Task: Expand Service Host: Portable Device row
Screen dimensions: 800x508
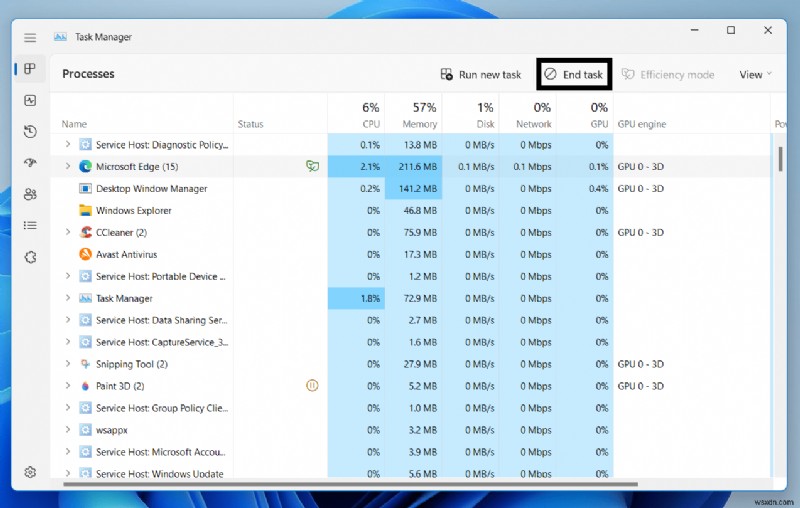Action: point(67,276)
